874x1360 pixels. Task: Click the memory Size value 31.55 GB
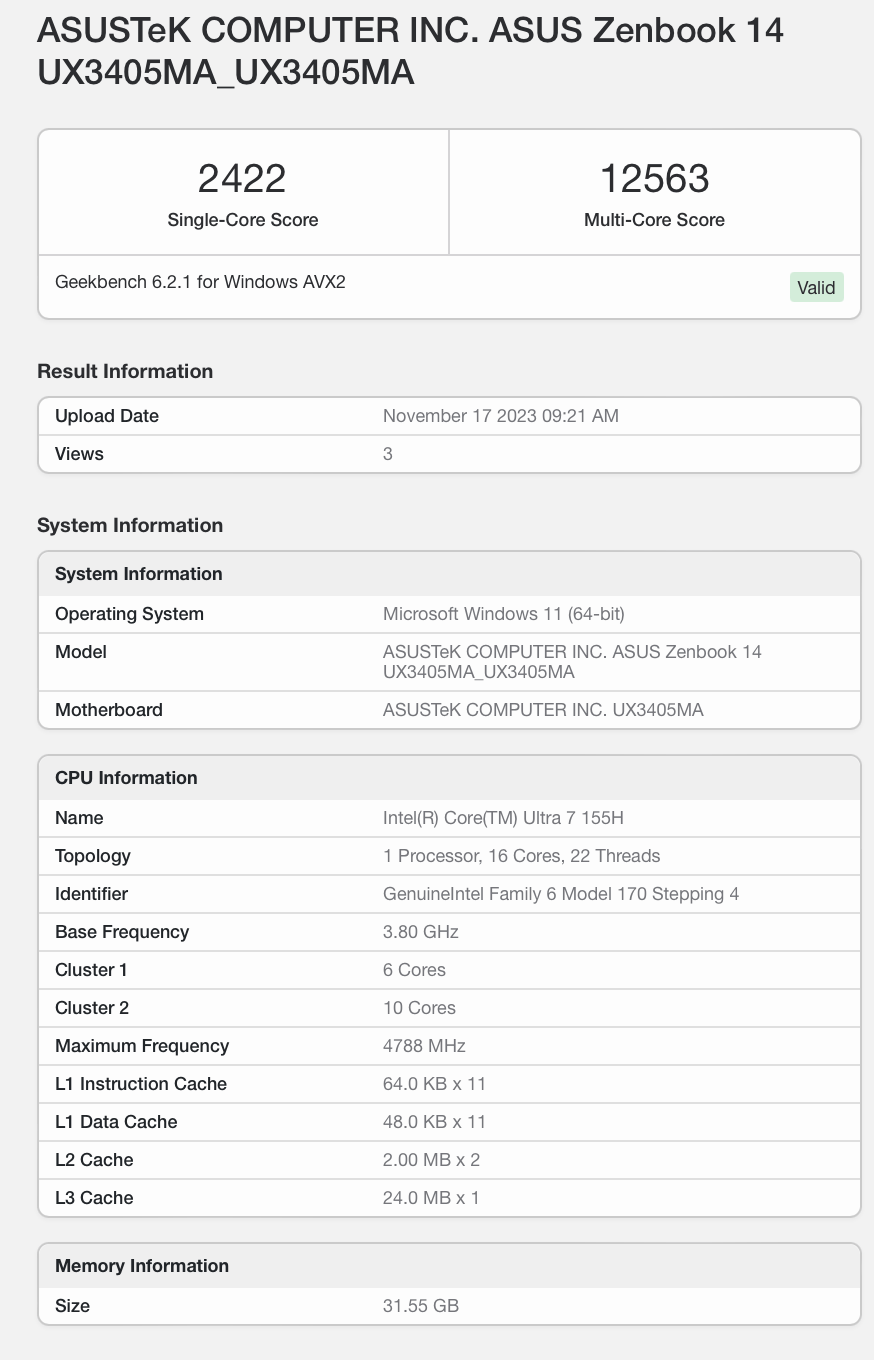[x=421, y=1306]
